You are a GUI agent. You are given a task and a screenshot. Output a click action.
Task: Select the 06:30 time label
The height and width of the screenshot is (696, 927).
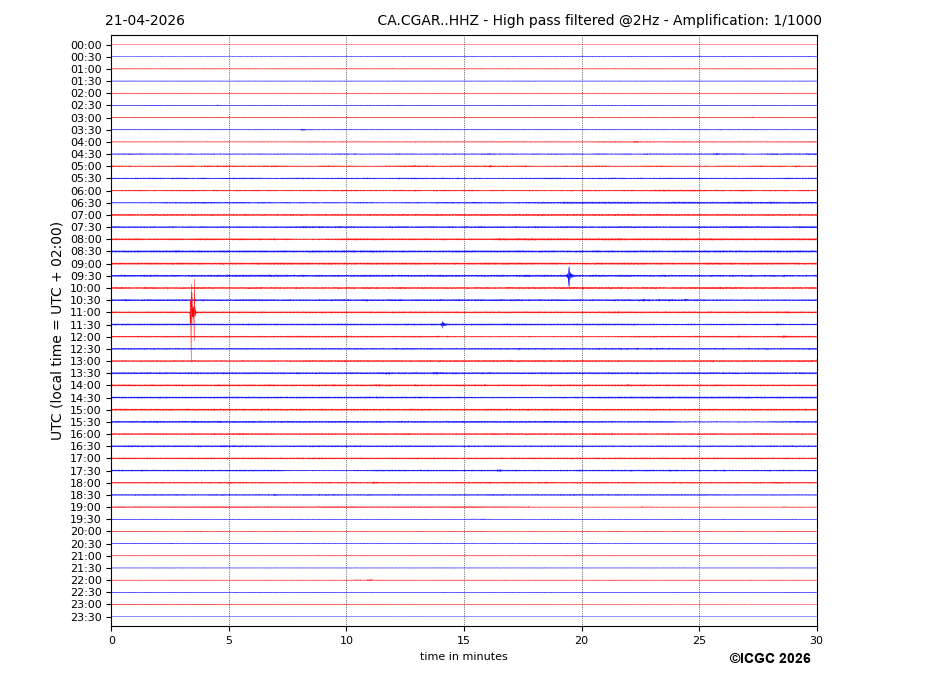click(x=86, y=203)
